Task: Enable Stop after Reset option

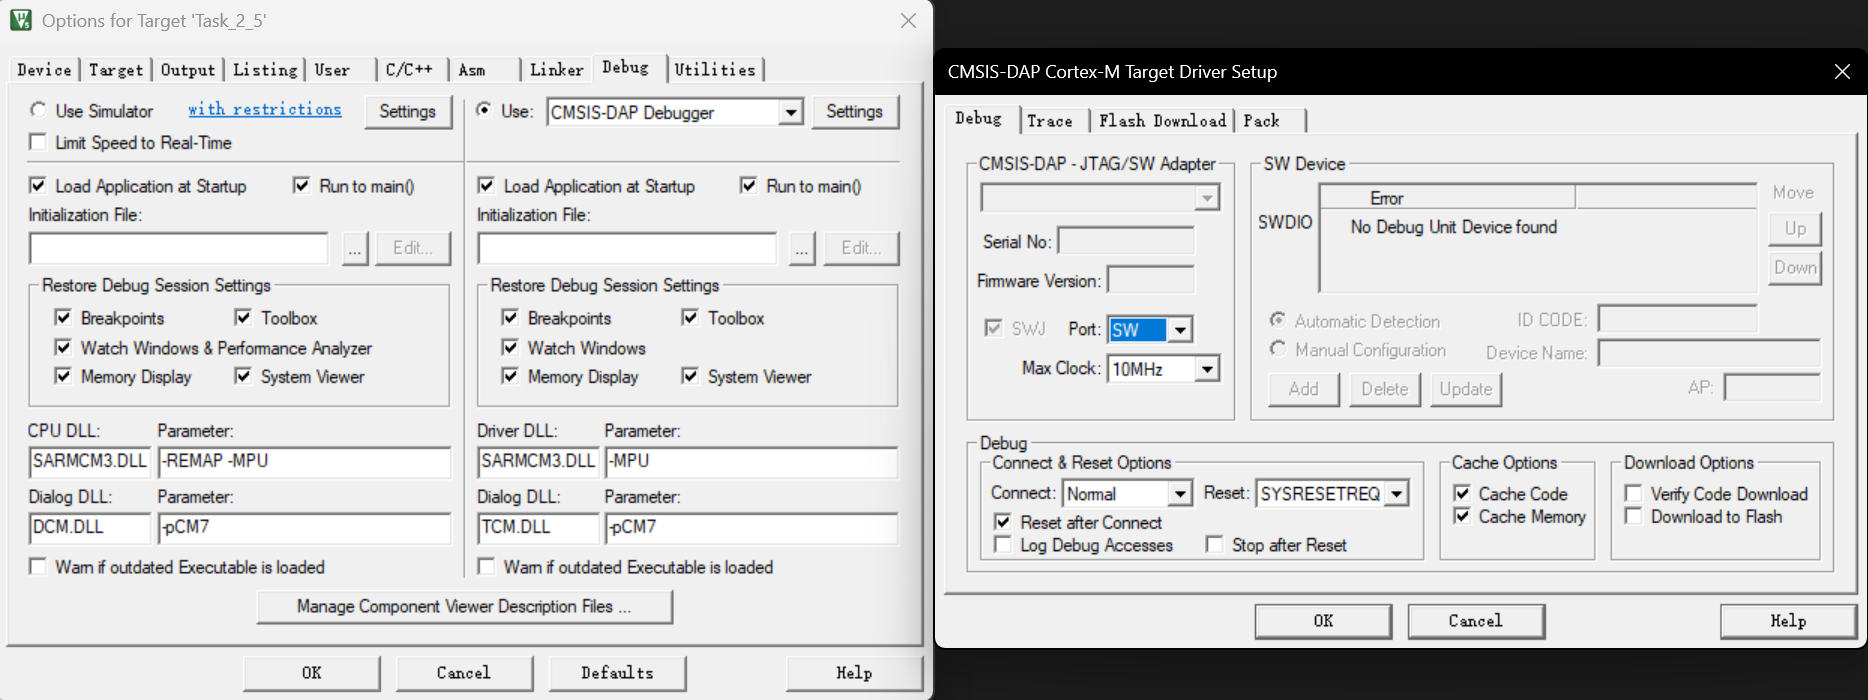Action: click(x=1214, y=545)
